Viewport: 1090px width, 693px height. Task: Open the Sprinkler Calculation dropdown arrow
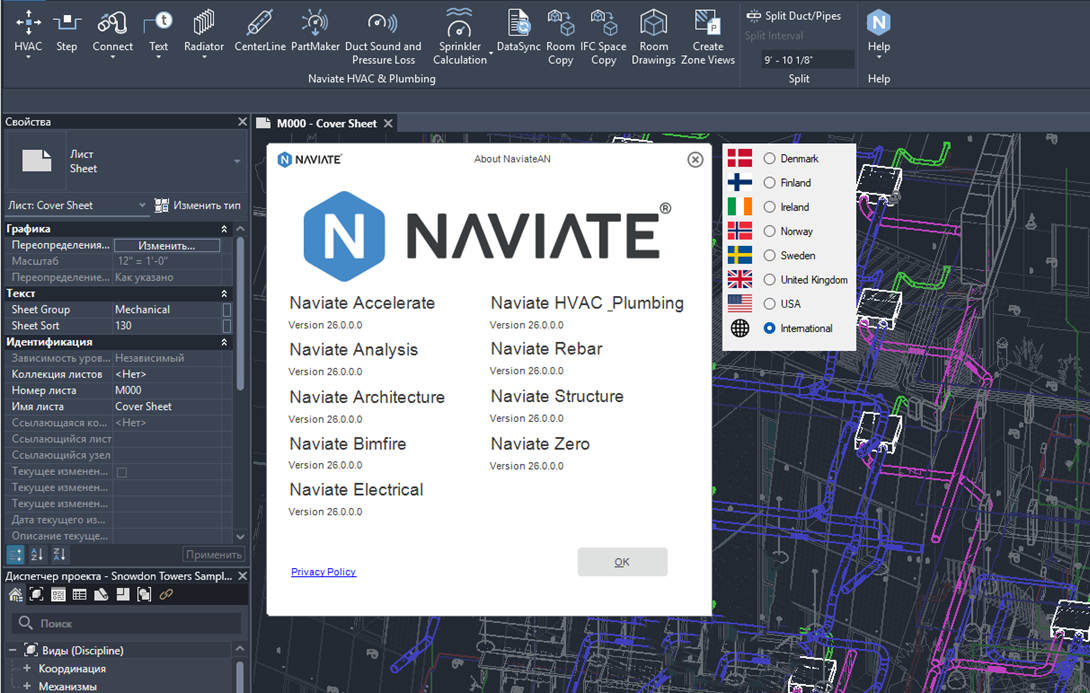click(x=491, y=54)
